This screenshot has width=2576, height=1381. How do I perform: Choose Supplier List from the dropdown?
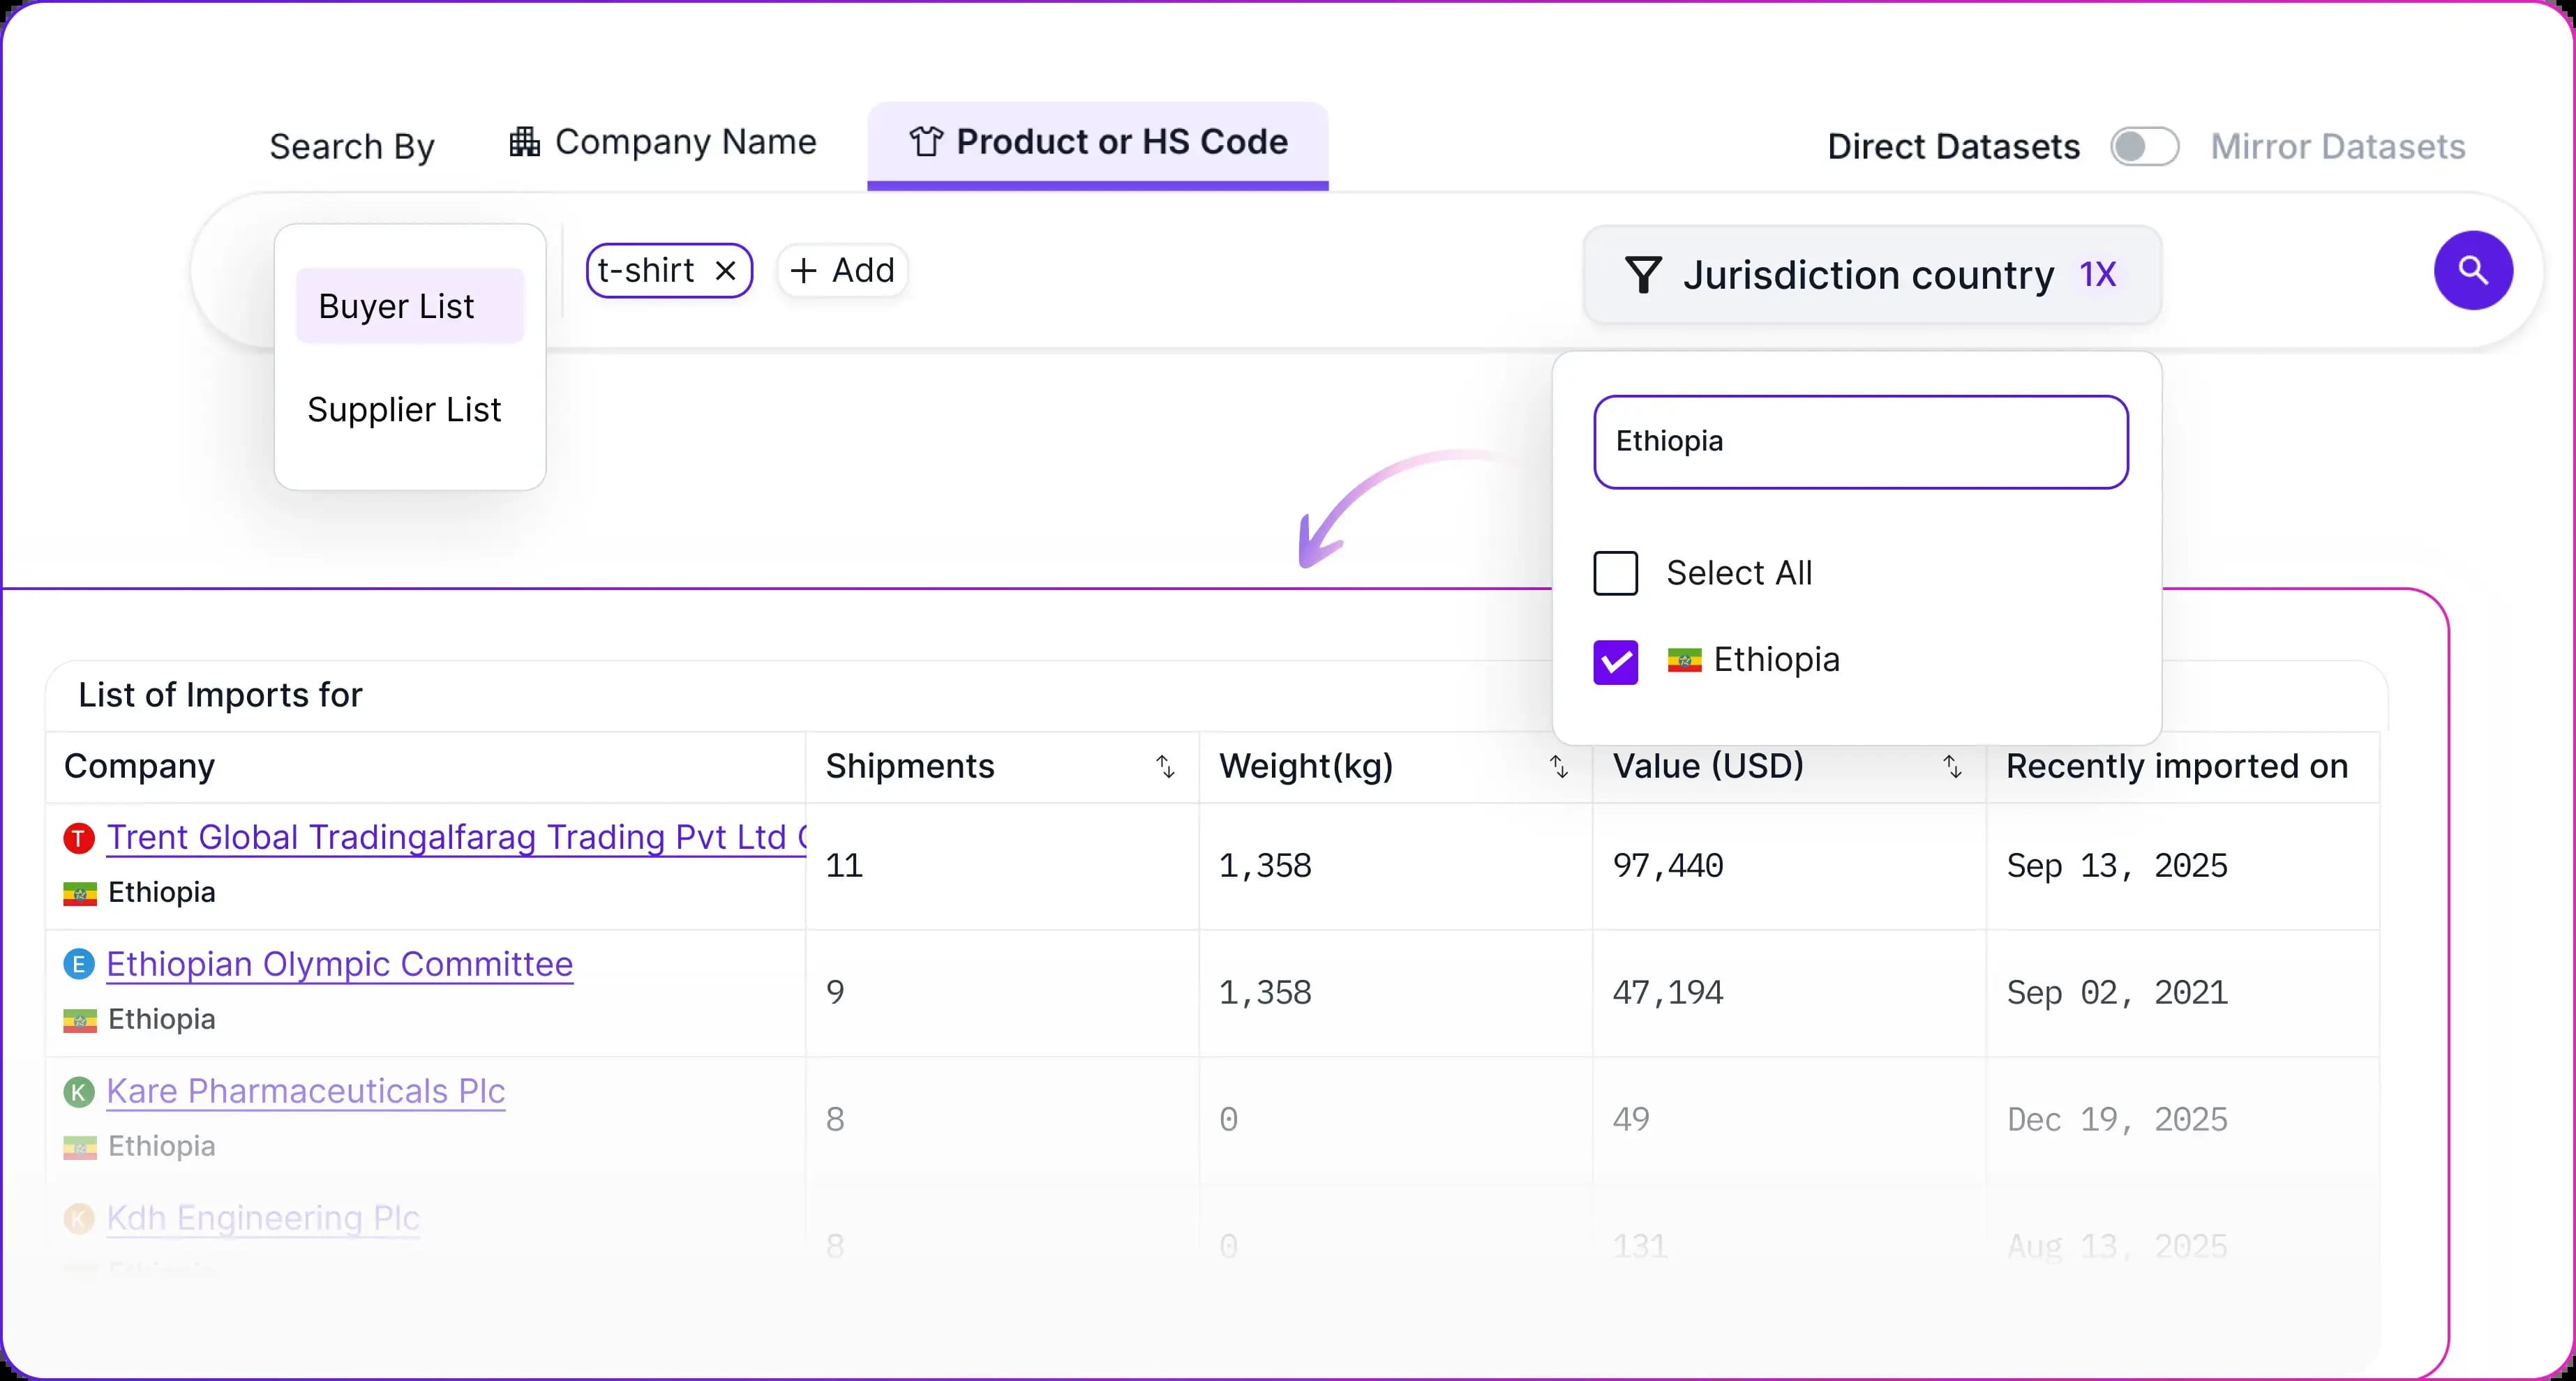[404, 410]
